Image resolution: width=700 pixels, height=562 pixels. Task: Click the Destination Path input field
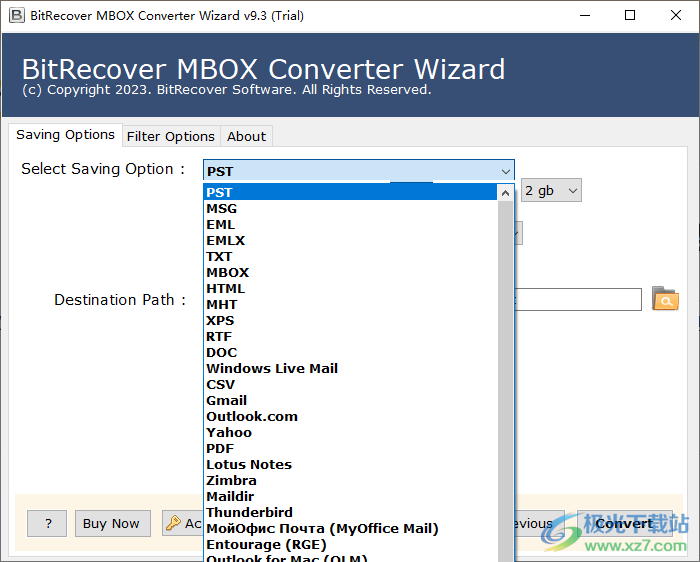(578, 300)
